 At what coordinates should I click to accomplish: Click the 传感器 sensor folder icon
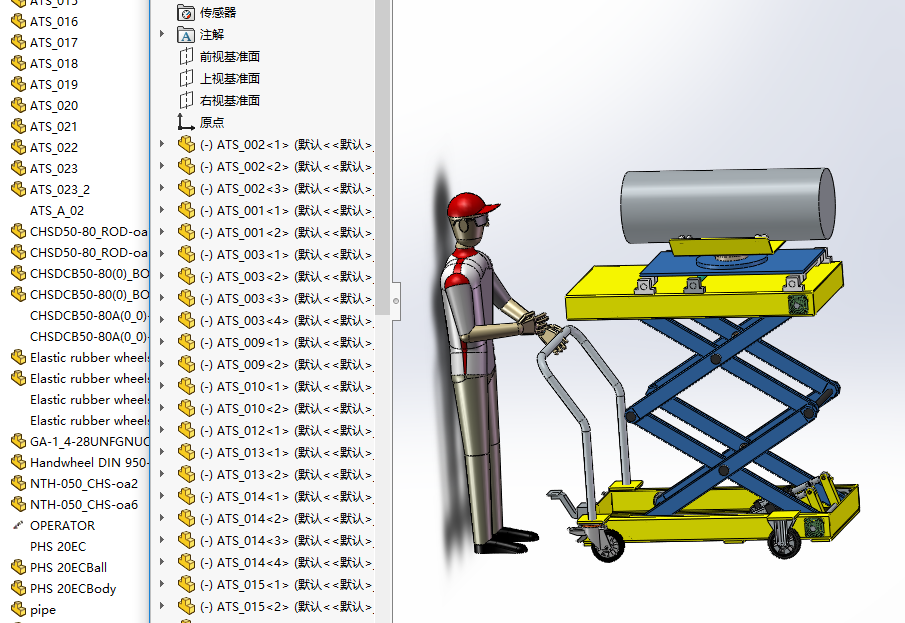coord(186,13)
